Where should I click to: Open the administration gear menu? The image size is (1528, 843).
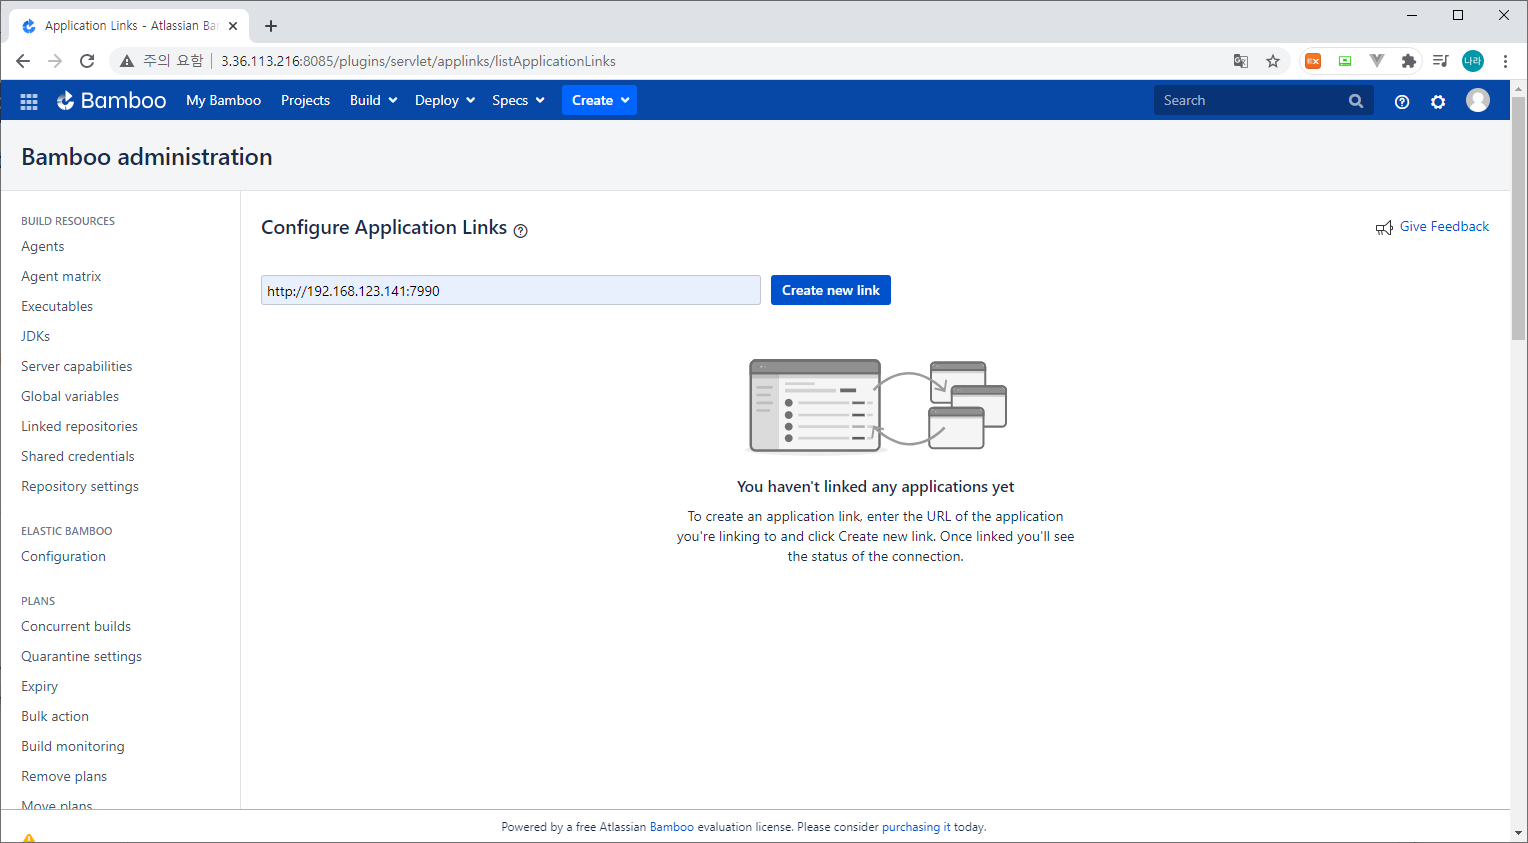pos(1438,101)
